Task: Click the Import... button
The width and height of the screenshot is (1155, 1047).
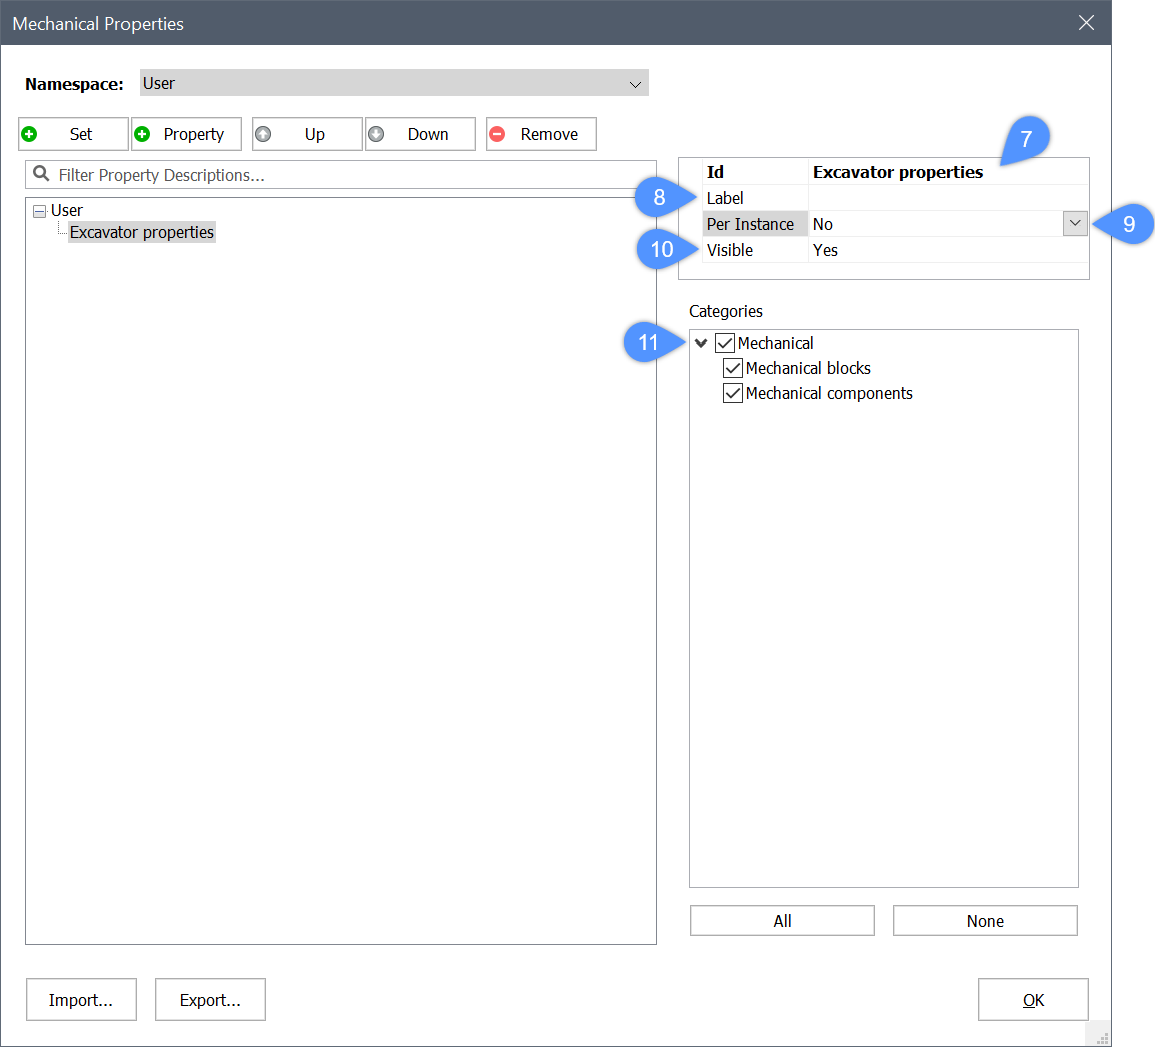Action: click(81, 1000)
